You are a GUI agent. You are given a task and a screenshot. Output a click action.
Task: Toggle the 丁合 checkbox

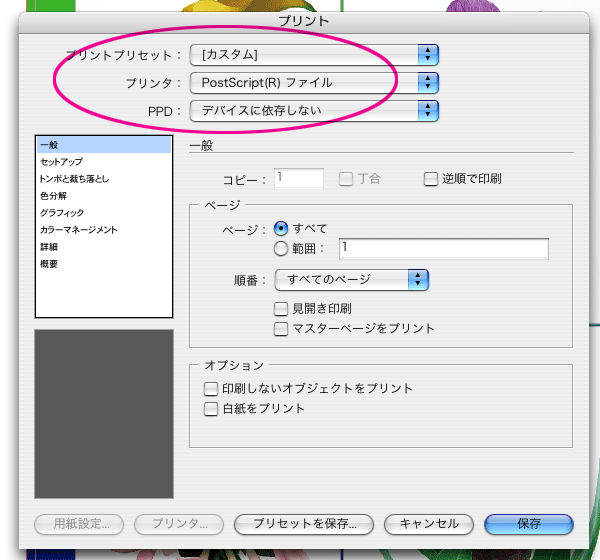point(346,179)
